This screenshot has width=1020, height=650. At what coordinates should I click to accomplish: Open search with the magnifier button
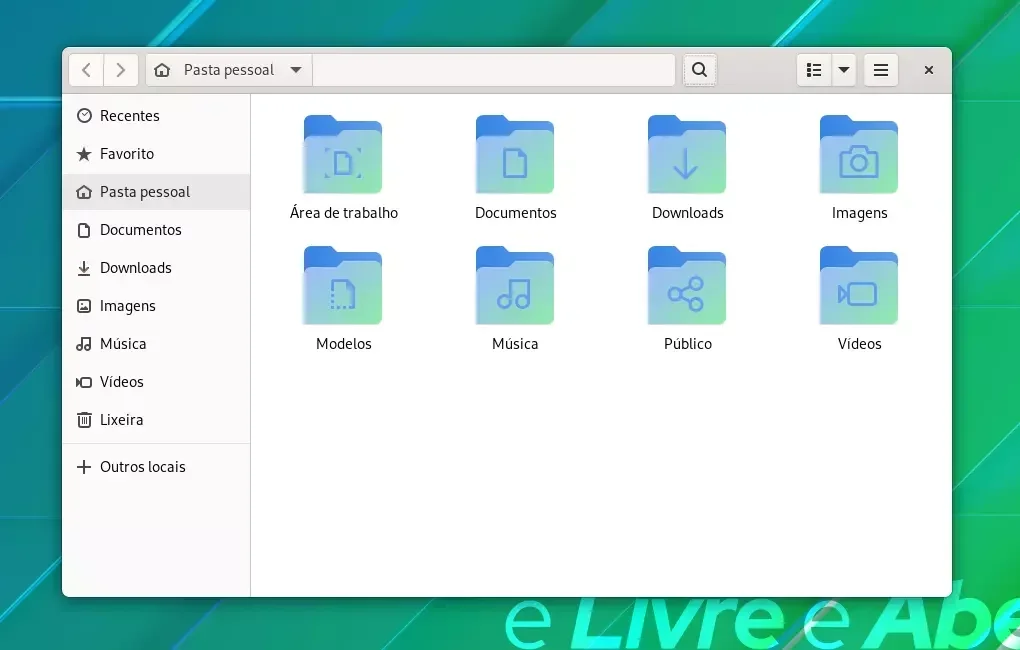(x=699, y=70)
